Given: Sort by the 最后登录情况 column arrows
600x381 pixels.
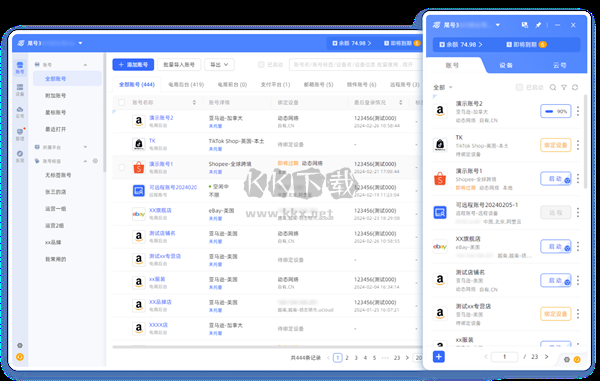Looking at the screenshot, I should point(400,103).
